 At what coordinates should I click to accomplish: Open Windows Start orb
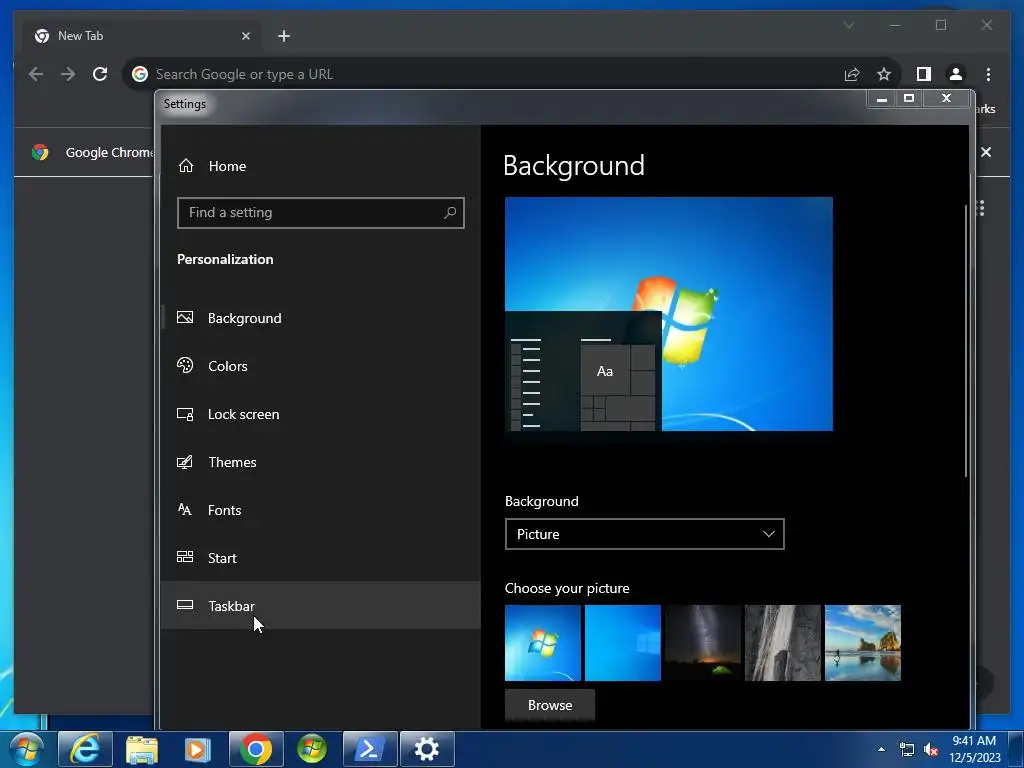click(26, 748)
